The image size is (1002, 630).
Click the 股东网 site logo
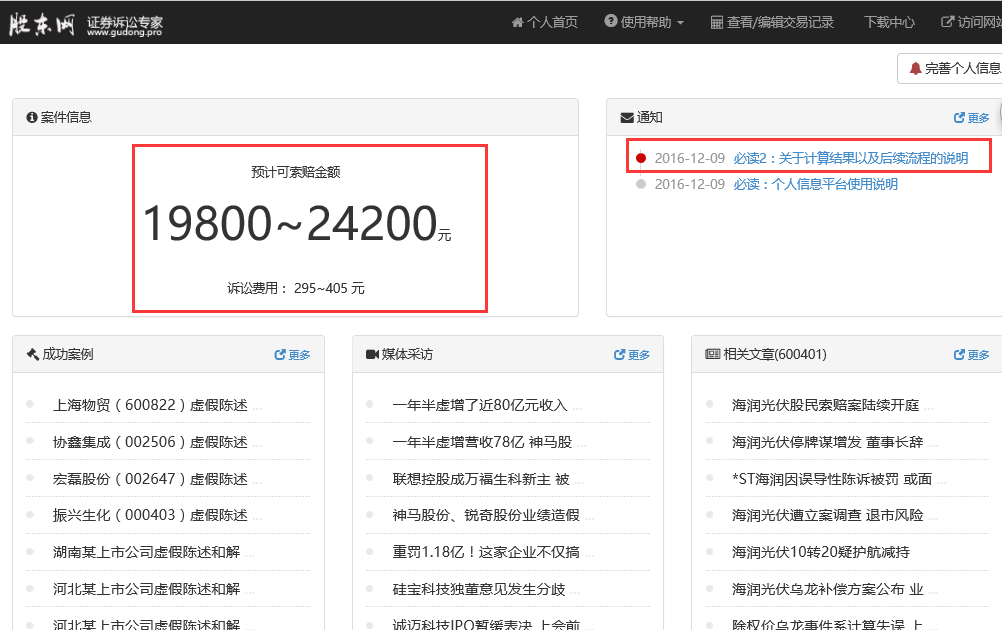point(43,23)
